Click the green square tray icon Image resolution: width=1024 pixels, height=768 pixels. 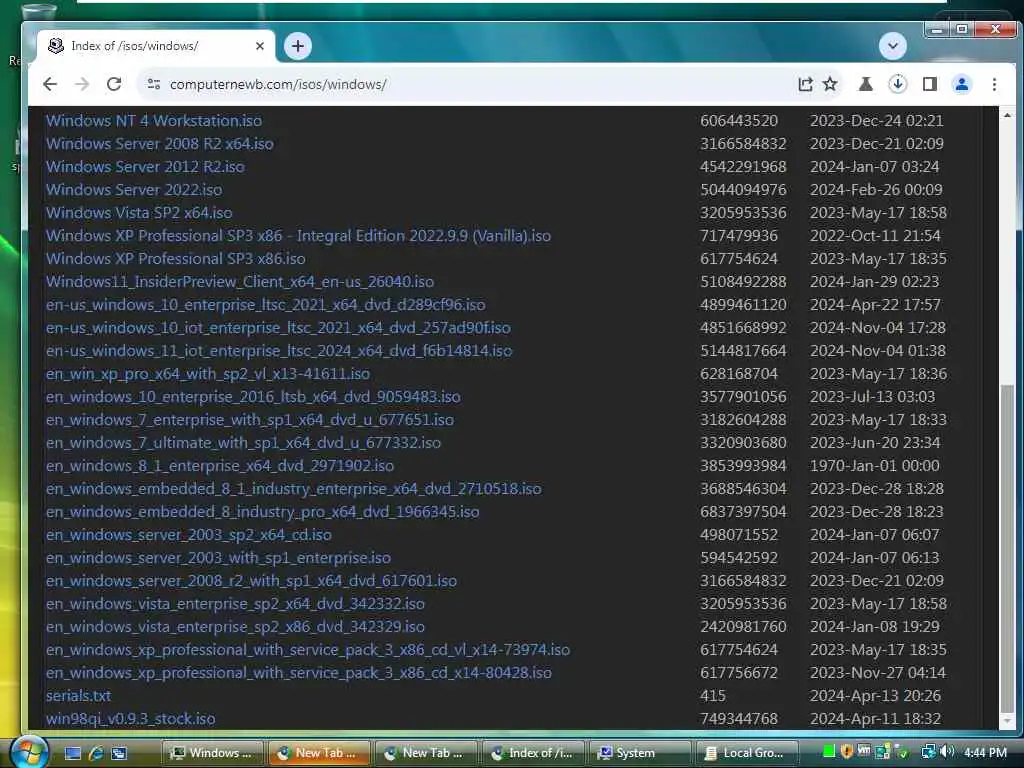pyautogui.click(x=829, y=752)
